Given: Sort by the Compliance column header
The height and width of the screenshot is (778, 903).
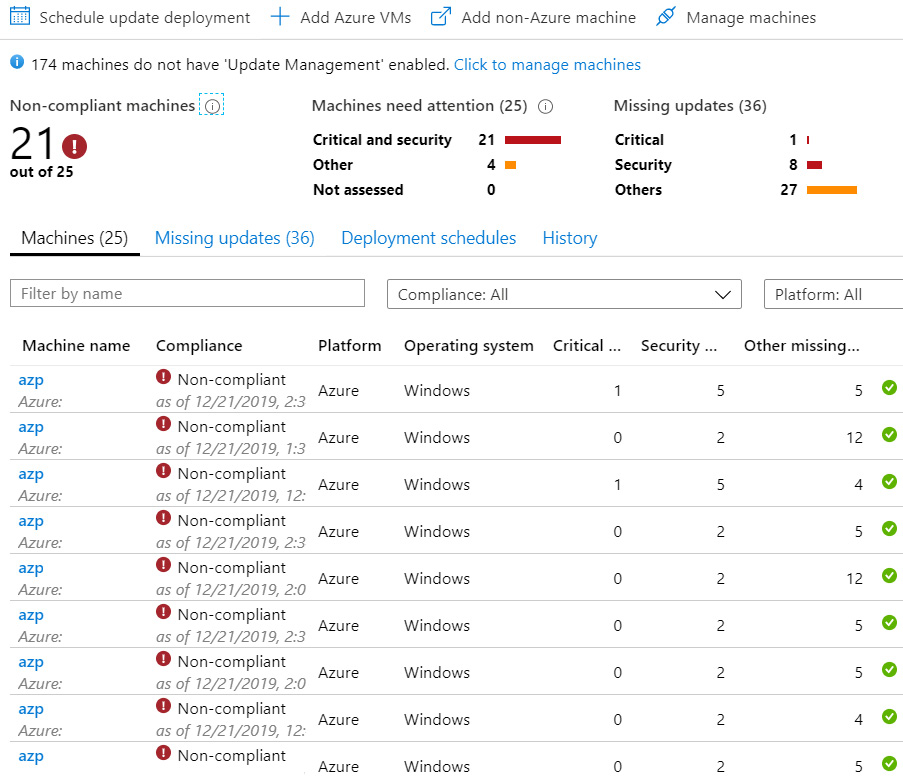Looking at the screenshot, I should 199,345.
